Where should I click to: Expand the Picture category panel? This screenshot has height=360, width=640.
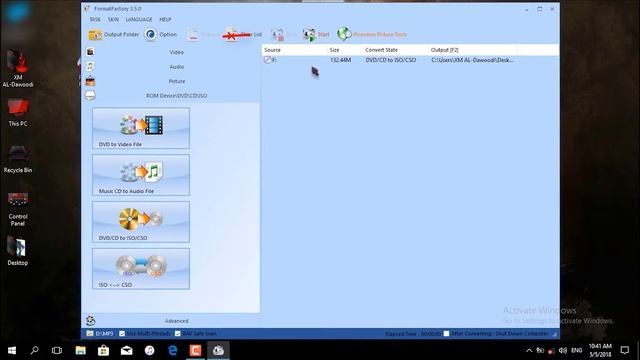pos(176,81)
